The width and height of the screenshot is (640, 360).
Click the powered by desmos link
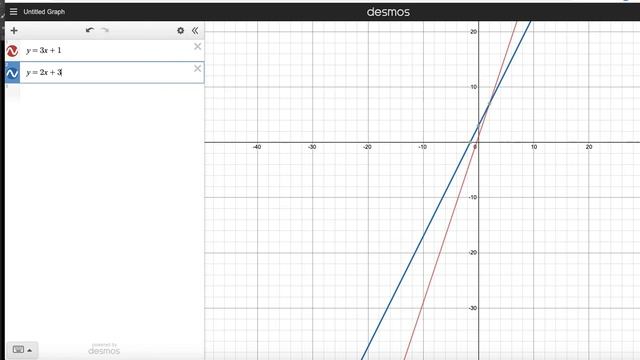[104, 349]
